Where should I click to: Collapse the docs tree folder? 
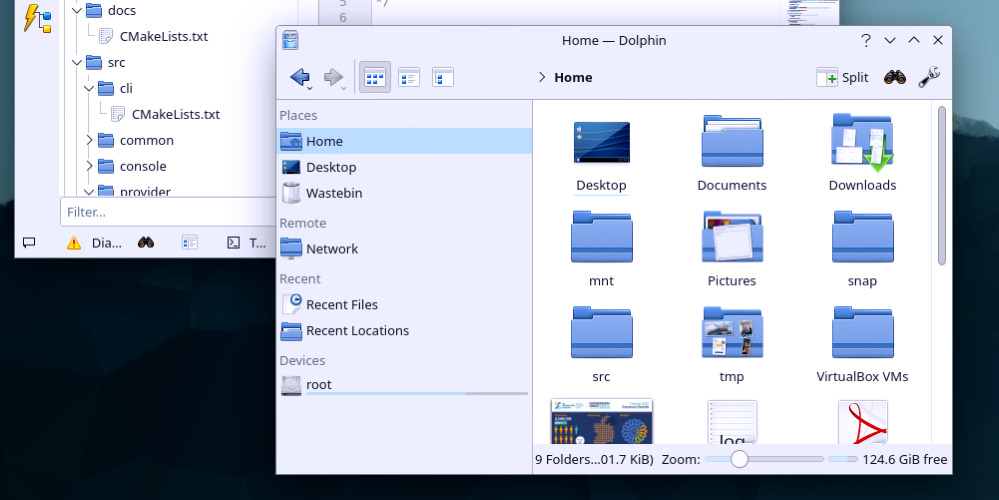click(x=77, y=11)
